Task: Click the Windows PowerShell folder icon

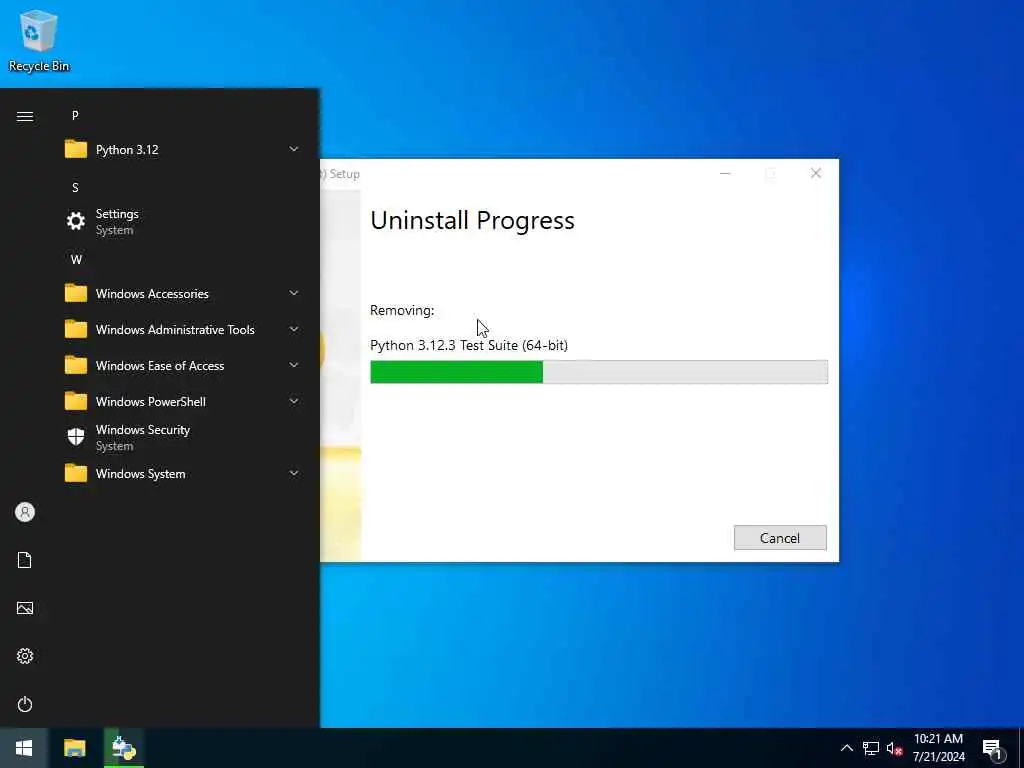Action: coord(76,401)
